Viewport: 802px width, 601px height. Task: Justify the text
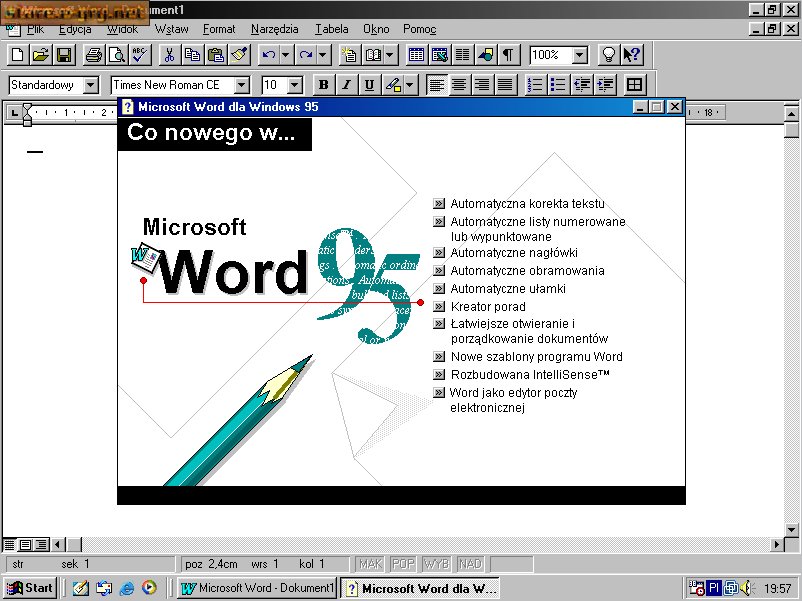tap(505, 85)
